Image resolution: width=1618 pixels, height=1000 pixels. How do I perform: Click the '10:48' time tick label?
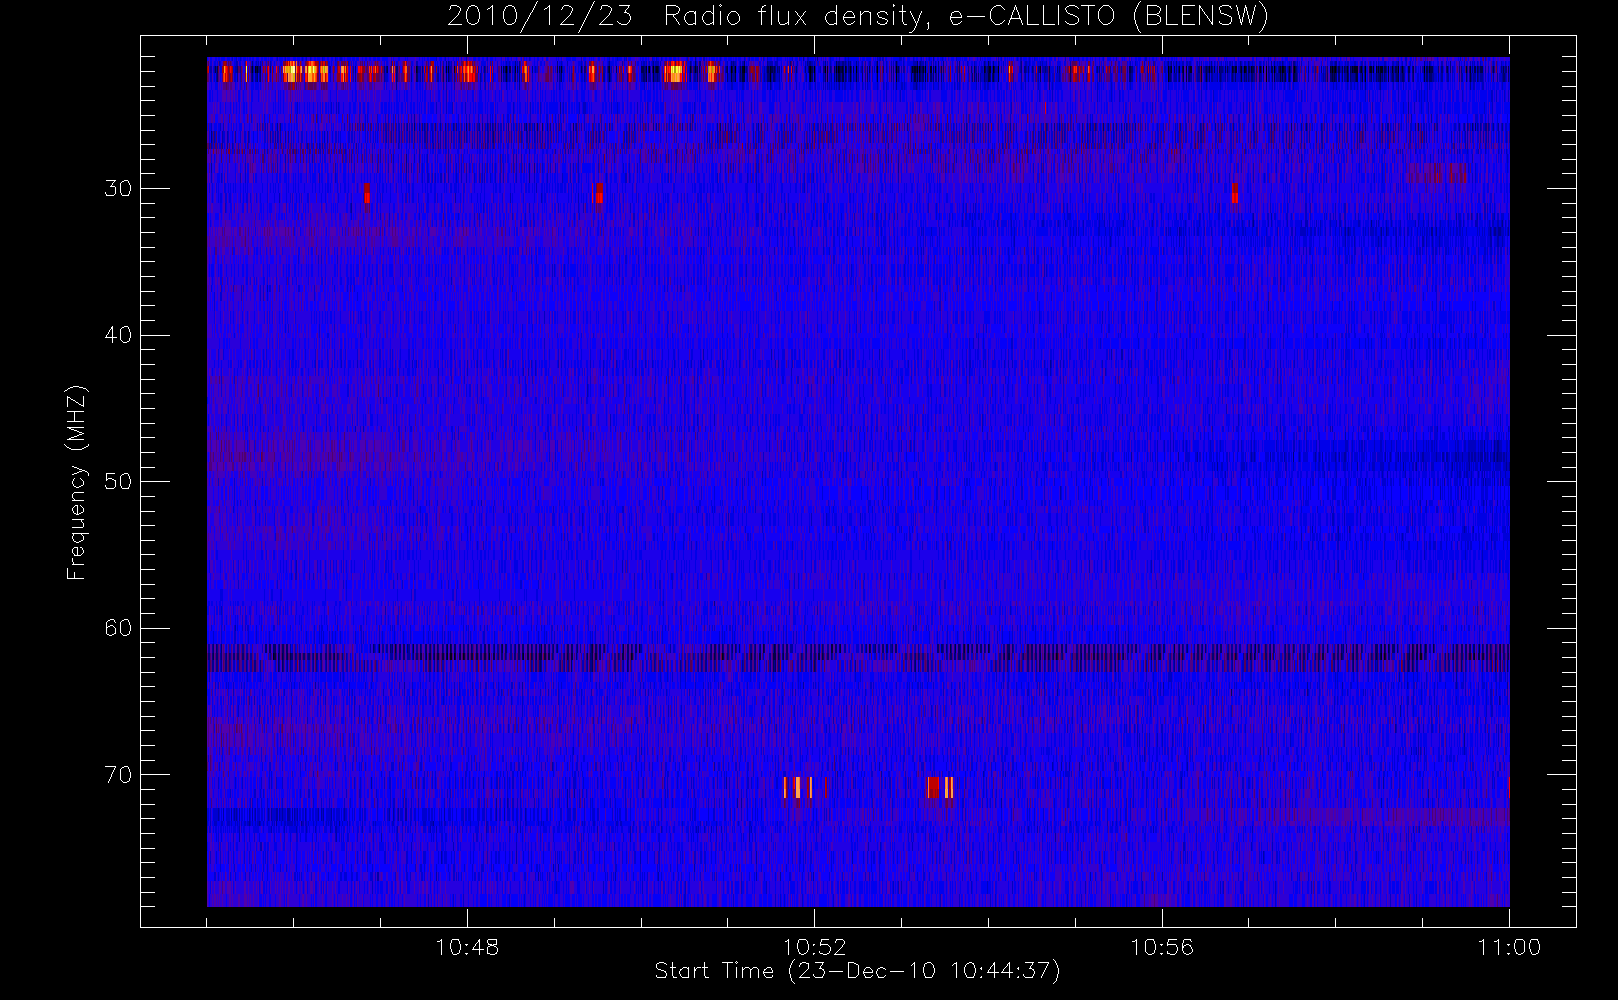coord(467,947)
